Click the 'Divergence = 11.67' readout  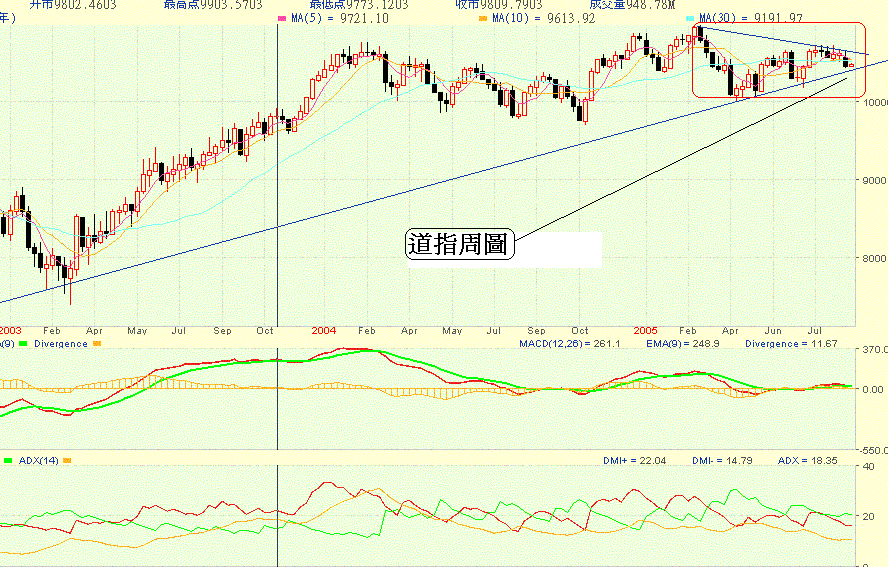[x=791, y=344]
